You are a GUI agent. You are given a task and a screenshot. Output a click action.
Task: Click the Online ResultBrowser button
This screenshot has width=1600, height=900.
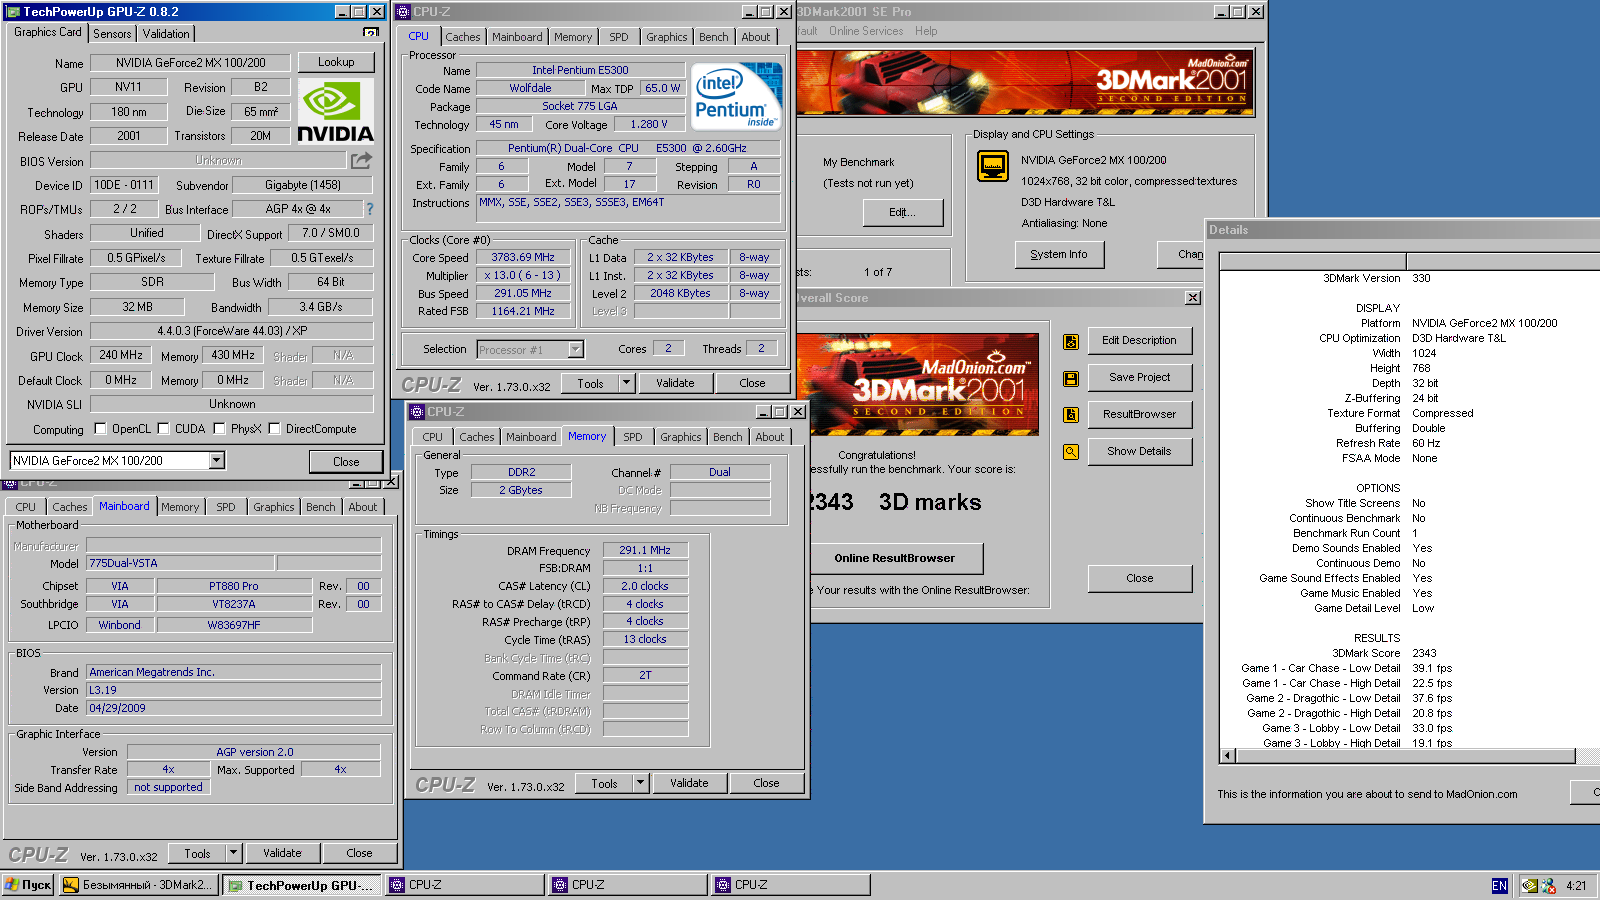pyautogui.click(x=895, y=559)
